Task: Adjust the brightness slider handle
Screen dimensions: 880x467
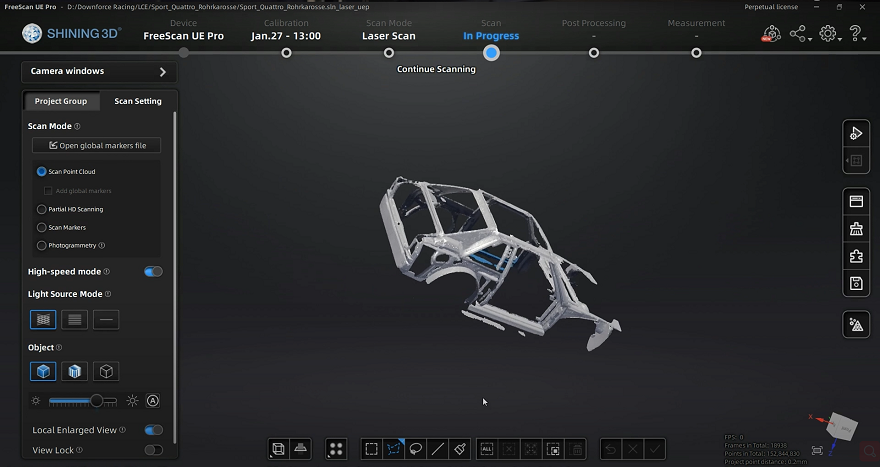Action: [97, 401]
